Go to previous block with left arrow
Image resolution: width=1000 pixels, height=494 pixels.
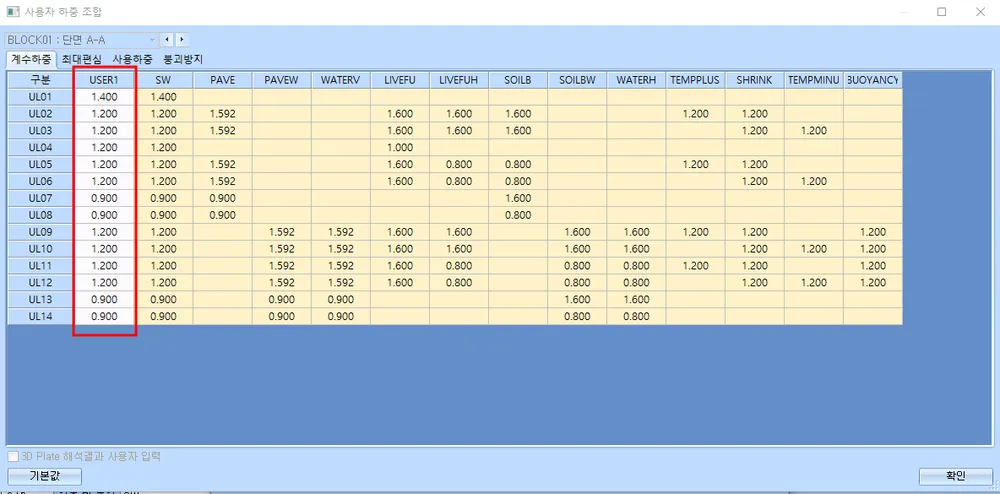click(168, 40)
